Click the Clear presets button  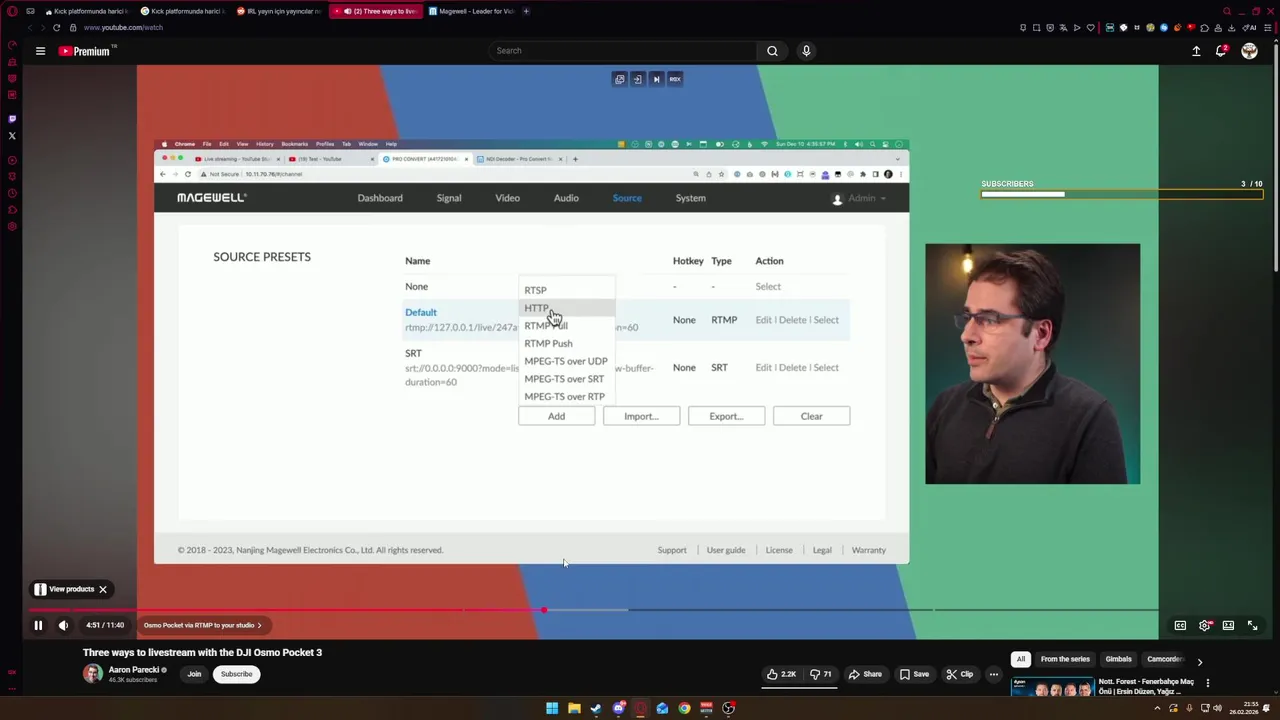(x=811, y=416)
